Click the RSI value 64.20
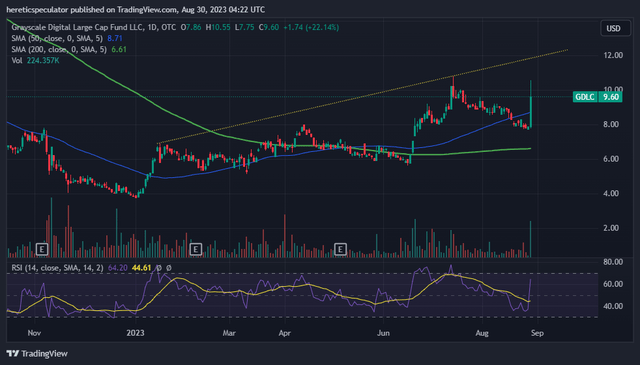 [x=118, y=268]
